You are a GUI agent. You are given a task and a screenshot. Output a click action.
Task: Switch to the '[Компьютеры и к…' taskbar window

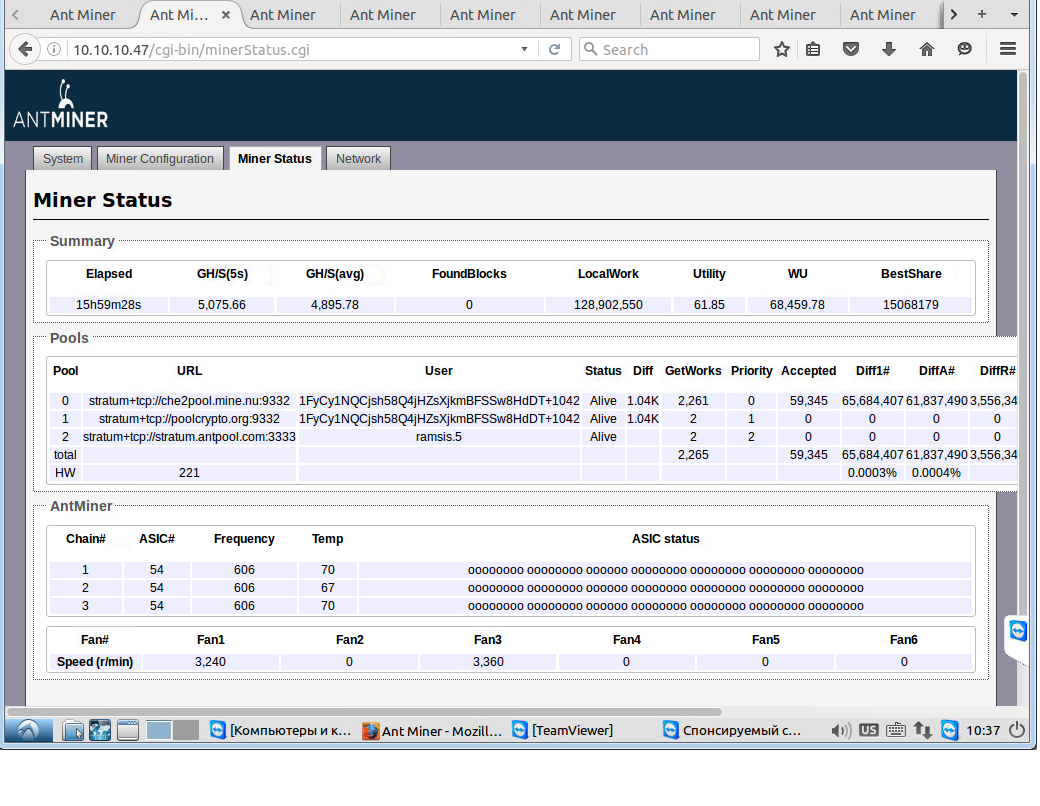[x=281, y=730]
